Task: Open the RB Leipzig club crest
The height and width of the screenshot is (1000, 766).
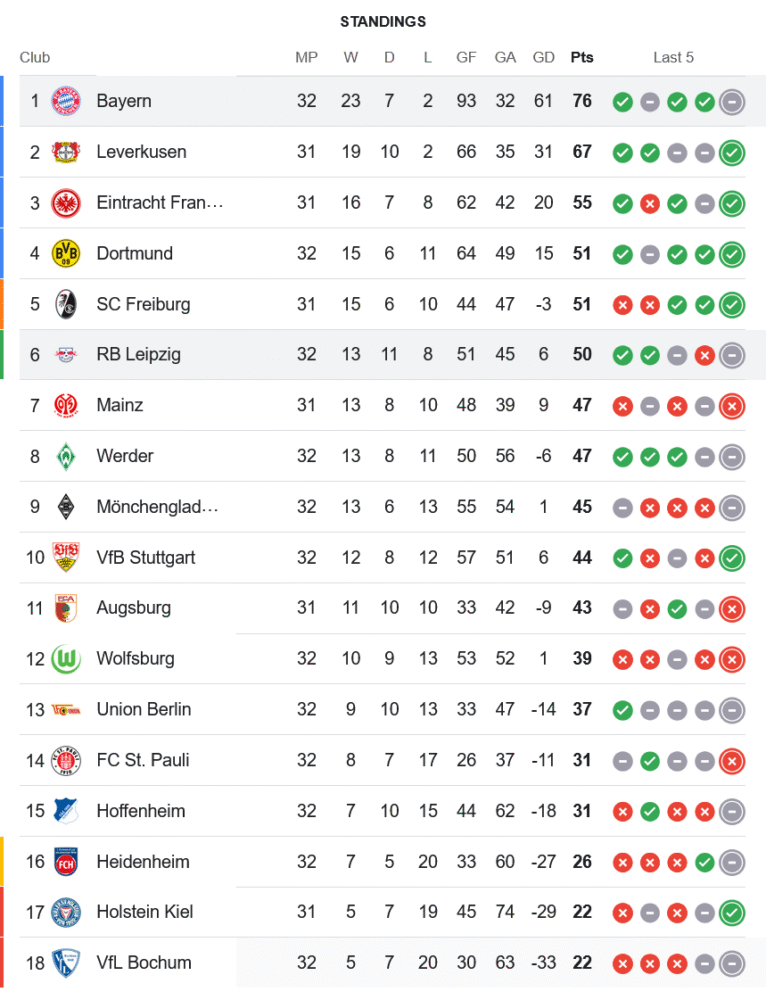Action: point(65,354)
